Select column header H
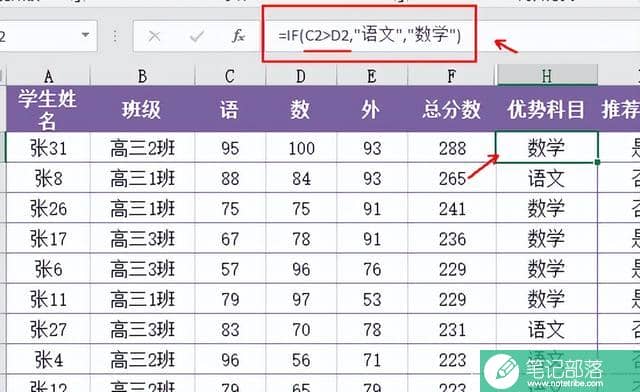 coord(547,76)
